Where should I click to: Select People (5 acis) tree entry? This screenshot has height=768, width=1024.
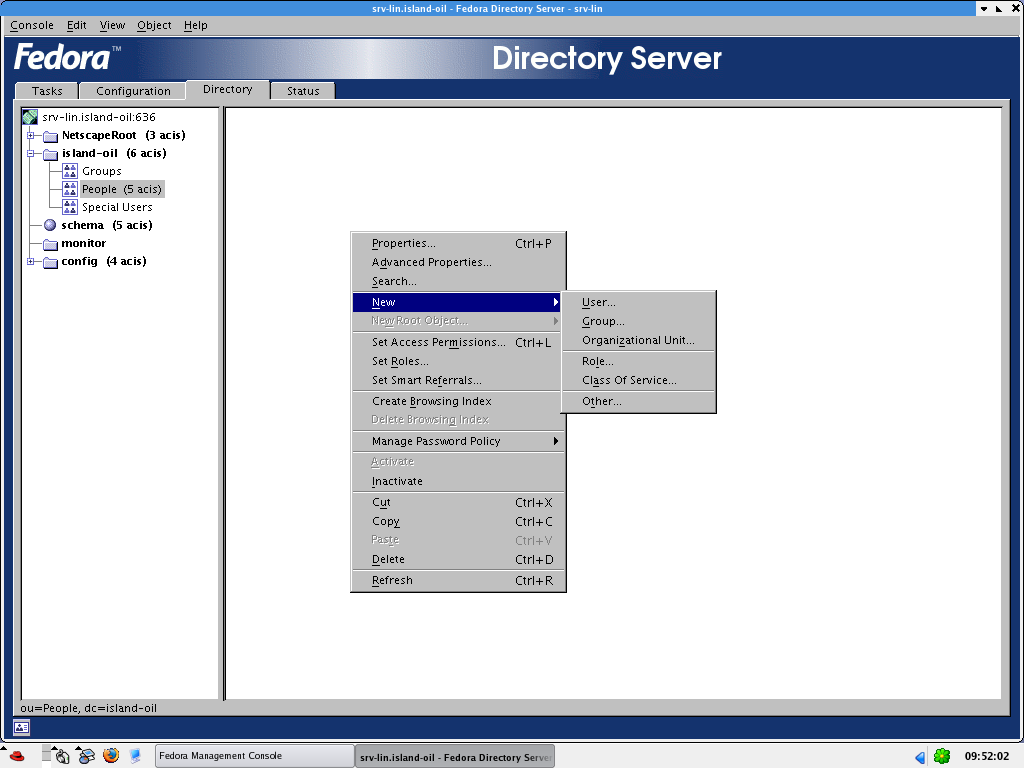coord(121,189)
